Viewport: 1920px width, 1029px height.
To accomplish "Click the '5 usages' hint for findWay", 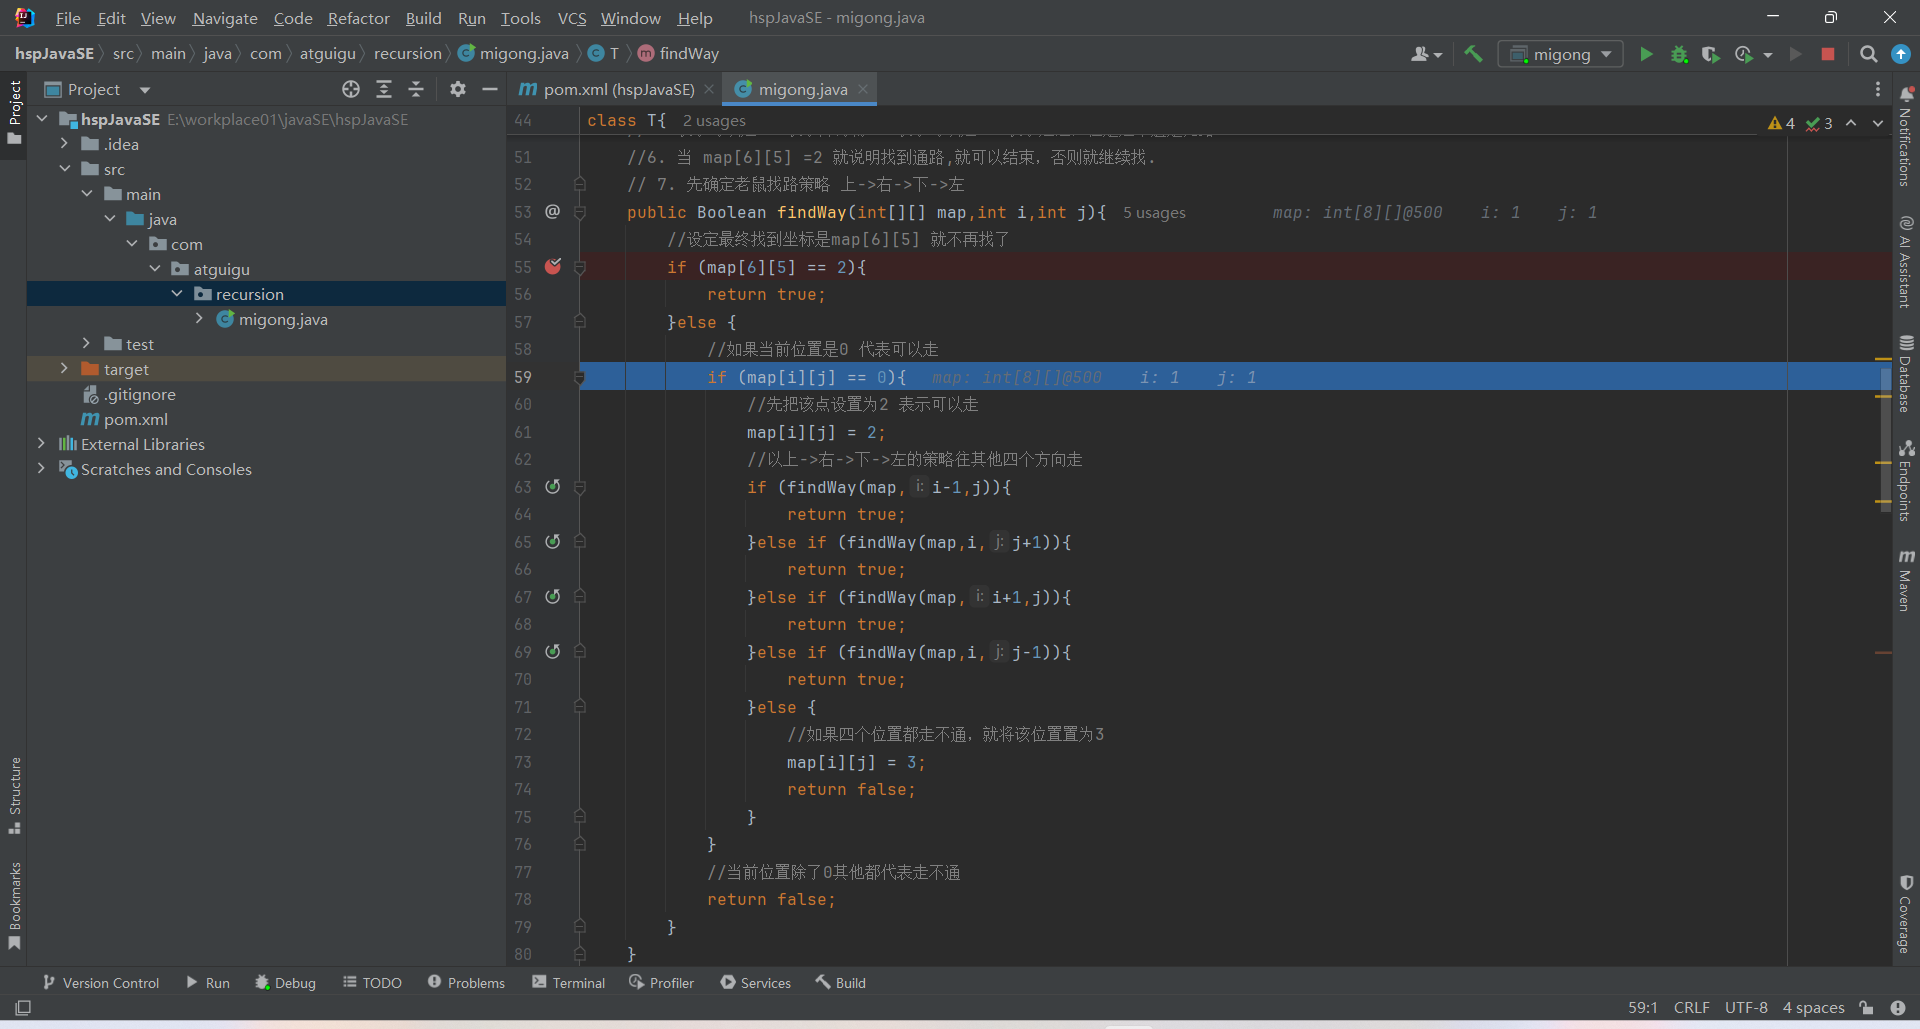I will coord(1154,212).
